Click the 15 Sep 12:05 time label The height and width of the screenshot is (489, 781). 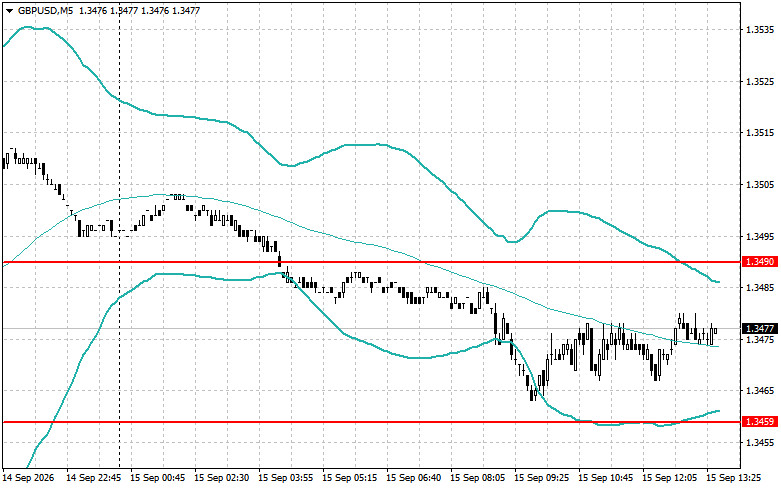click(x=669, y=478)
